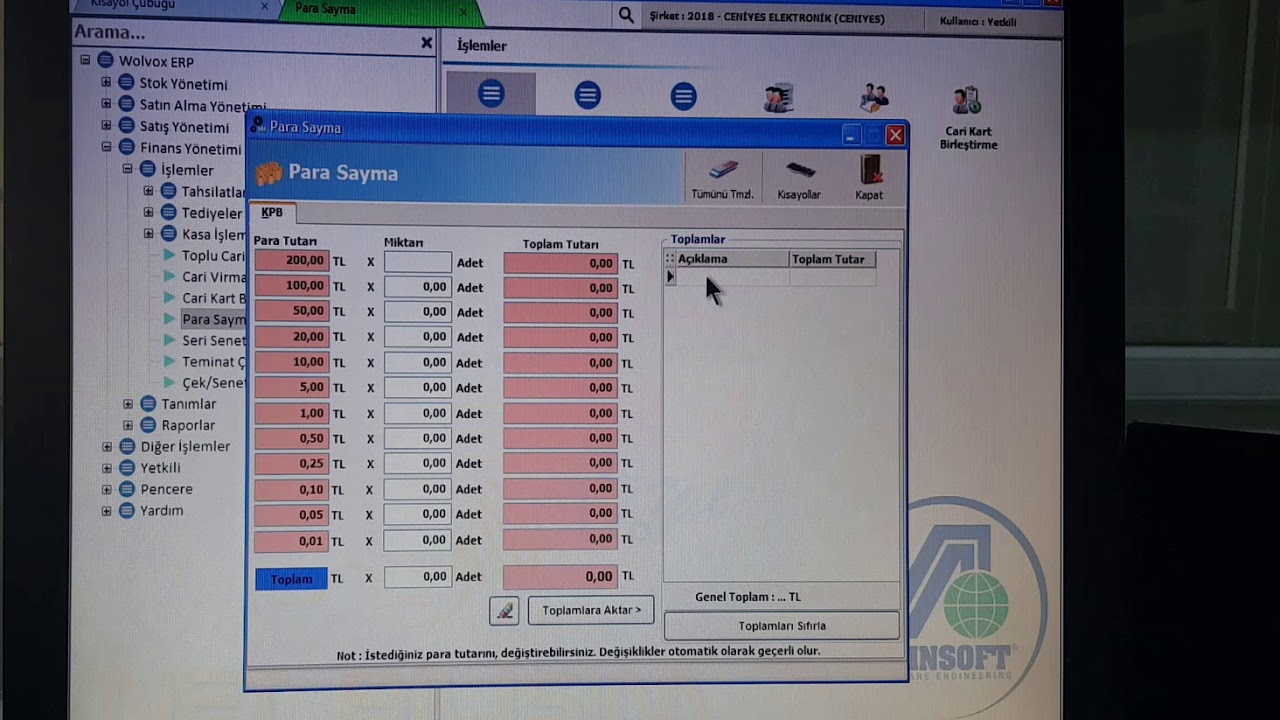
Task: Select Seri Senet tree item
Action: (213, 340)
